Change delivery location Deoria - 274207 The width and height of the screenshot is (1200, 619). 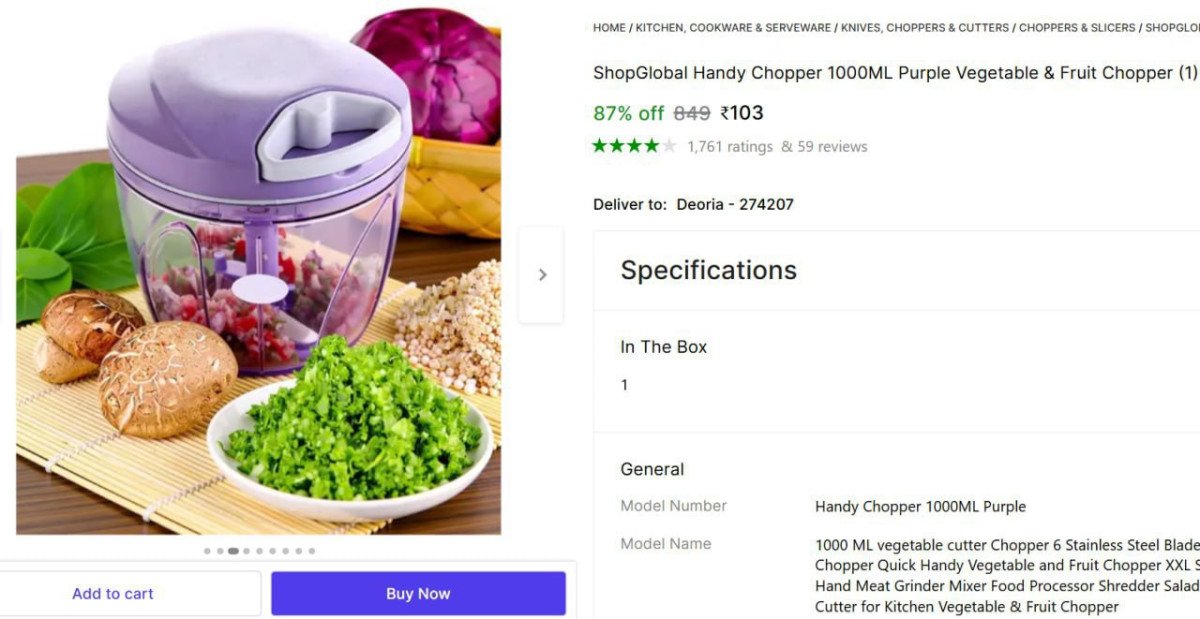pyautogui.click(x=735, y=204)
